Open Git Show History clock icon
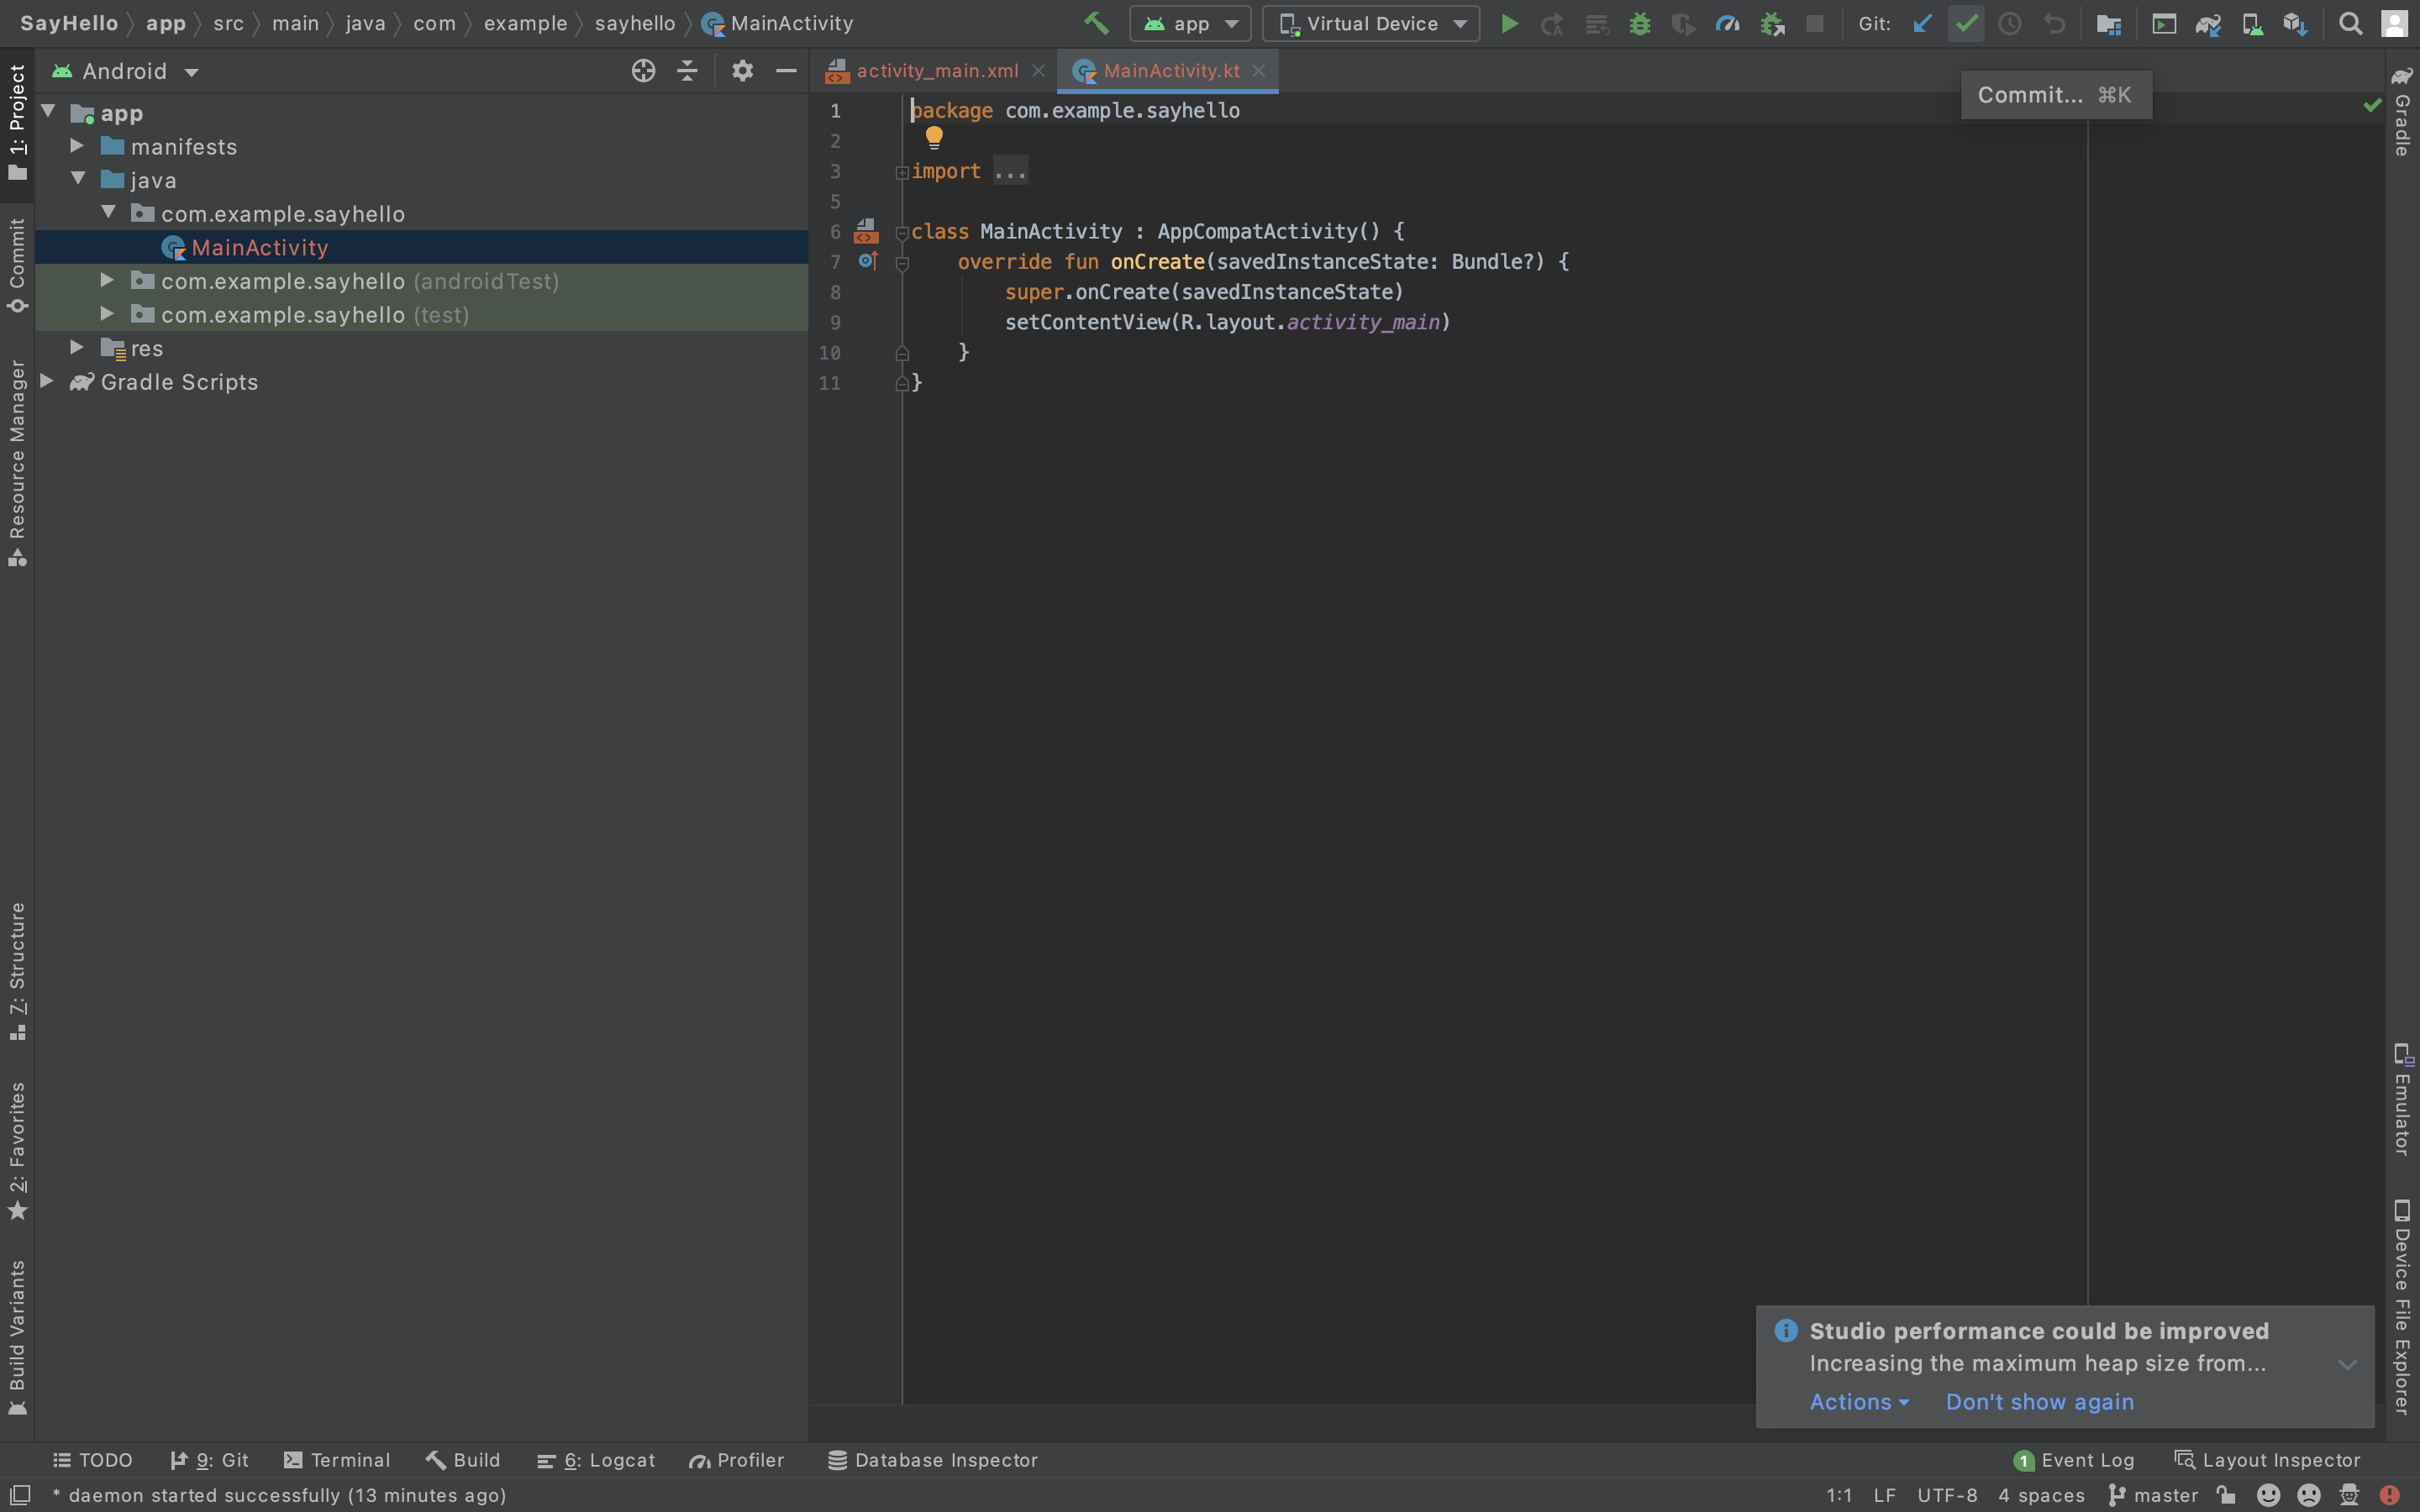Viewport: 2420px width, 1512px height. click(2009, 23)
